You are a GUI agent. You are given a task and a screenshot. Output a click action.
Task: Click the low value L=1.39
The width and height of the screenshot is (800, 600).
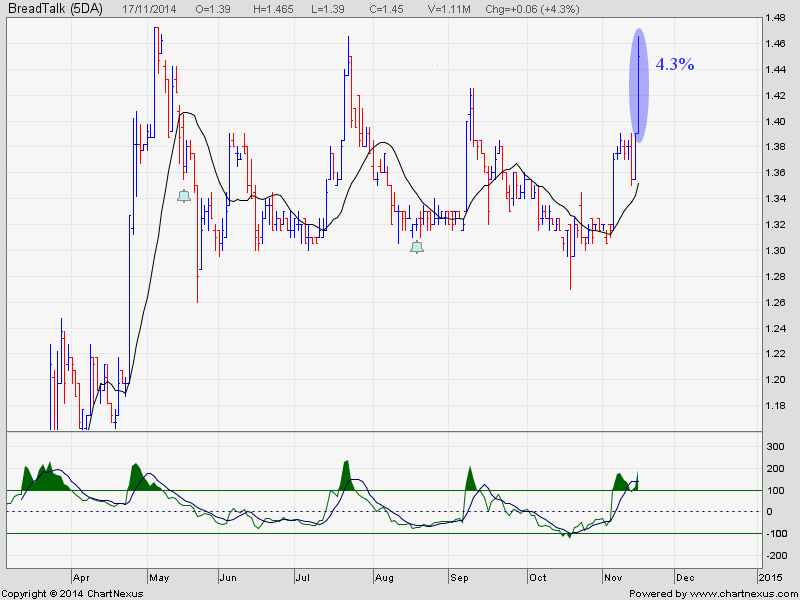coord(327,9)
